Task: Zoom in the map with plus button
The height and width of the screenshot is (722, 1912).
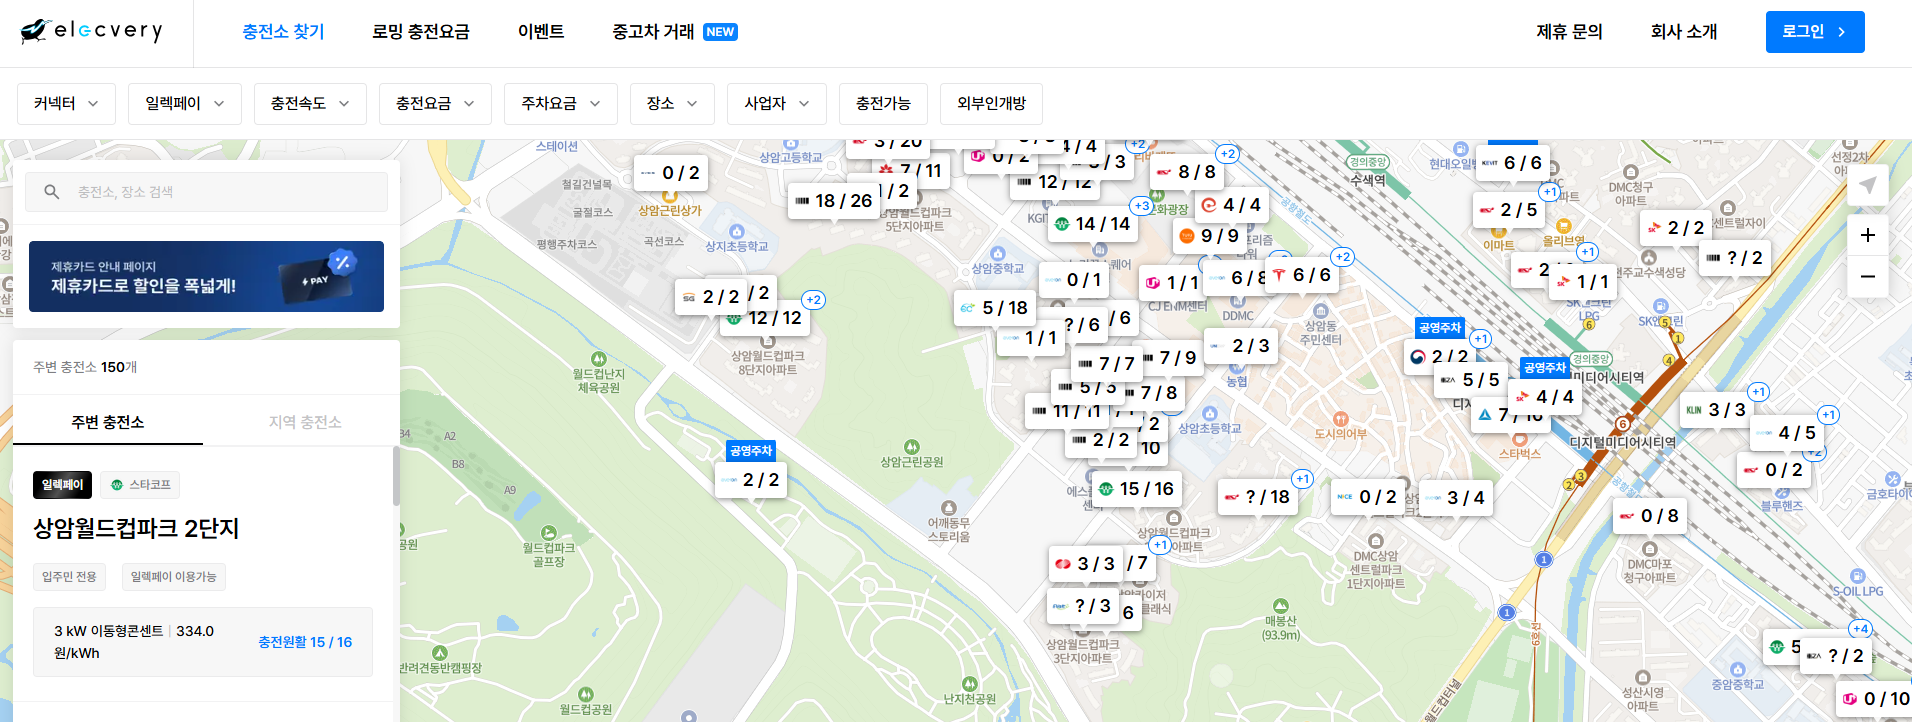Action: [1867, 235]
